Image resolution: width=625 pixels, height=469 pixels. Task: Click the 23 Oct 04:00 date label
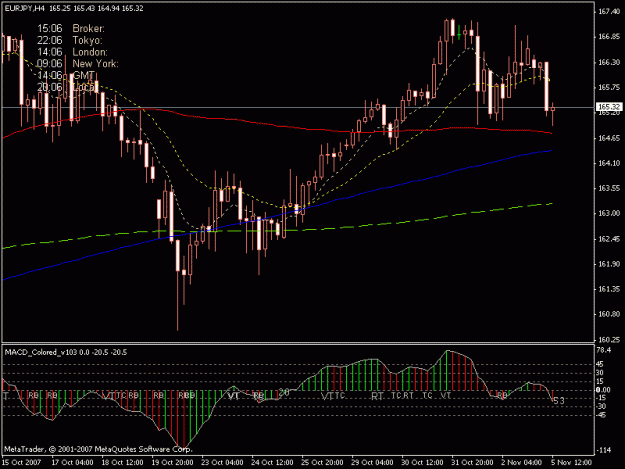222,463
